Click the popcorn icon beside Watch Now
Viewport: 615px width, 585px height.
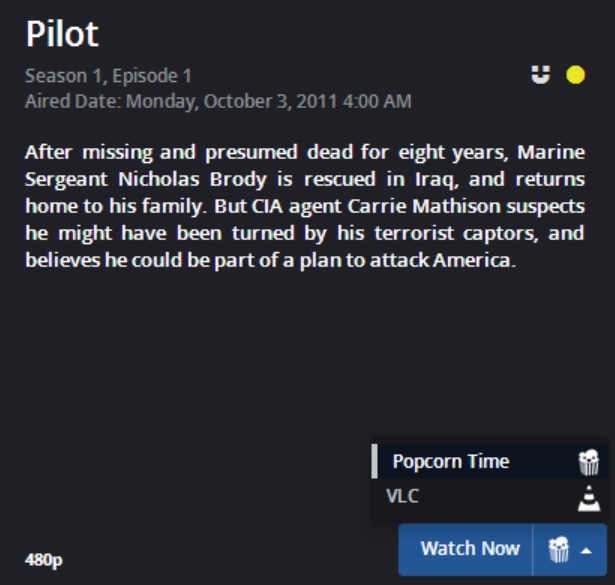click(559, 549)
